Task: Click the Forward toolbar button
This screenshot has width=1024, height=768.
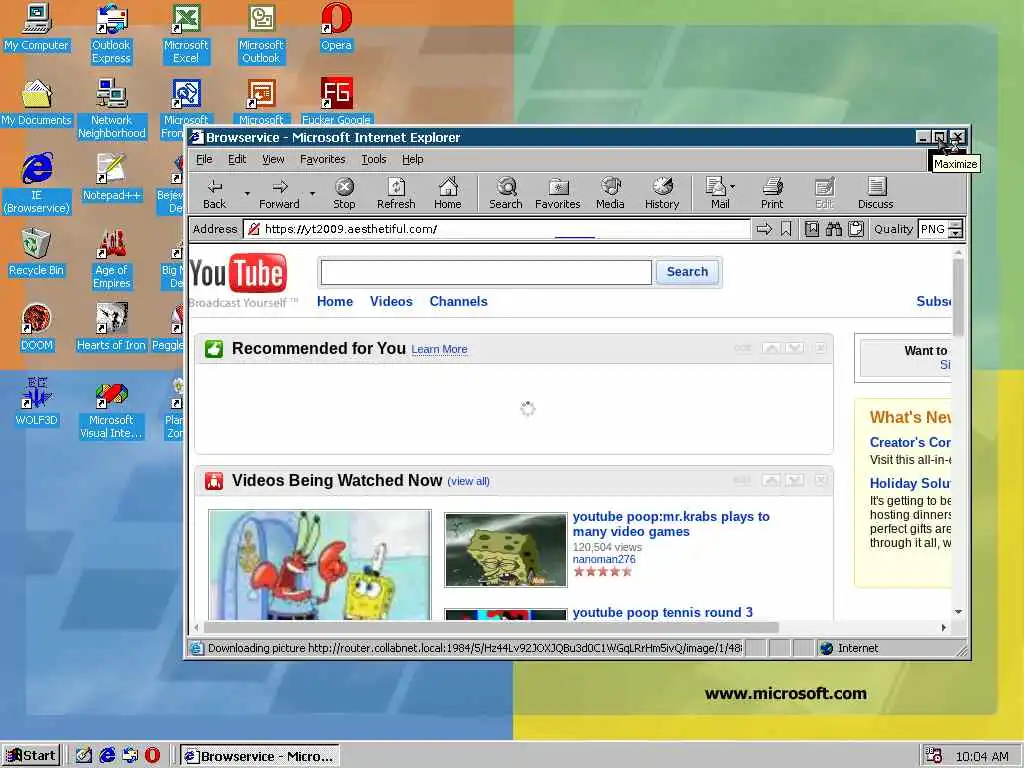Action: click(x=279, y=193)
